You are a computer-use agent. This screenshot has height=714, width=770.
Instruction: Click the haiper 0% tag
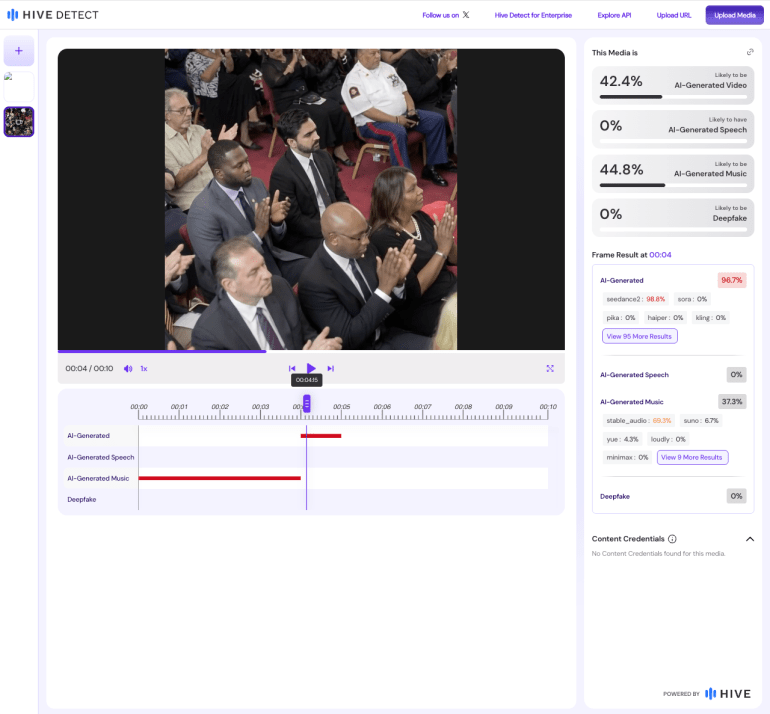click(665, 318)
